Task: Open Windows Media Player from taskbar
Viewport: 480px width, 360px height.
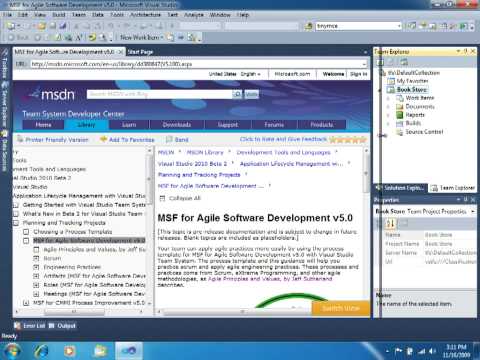Action: tap(70, 351)
